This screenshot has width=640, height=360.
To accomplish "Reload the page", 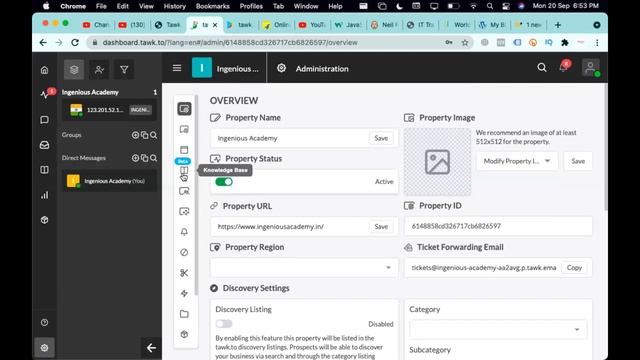I will coord(75,42).
